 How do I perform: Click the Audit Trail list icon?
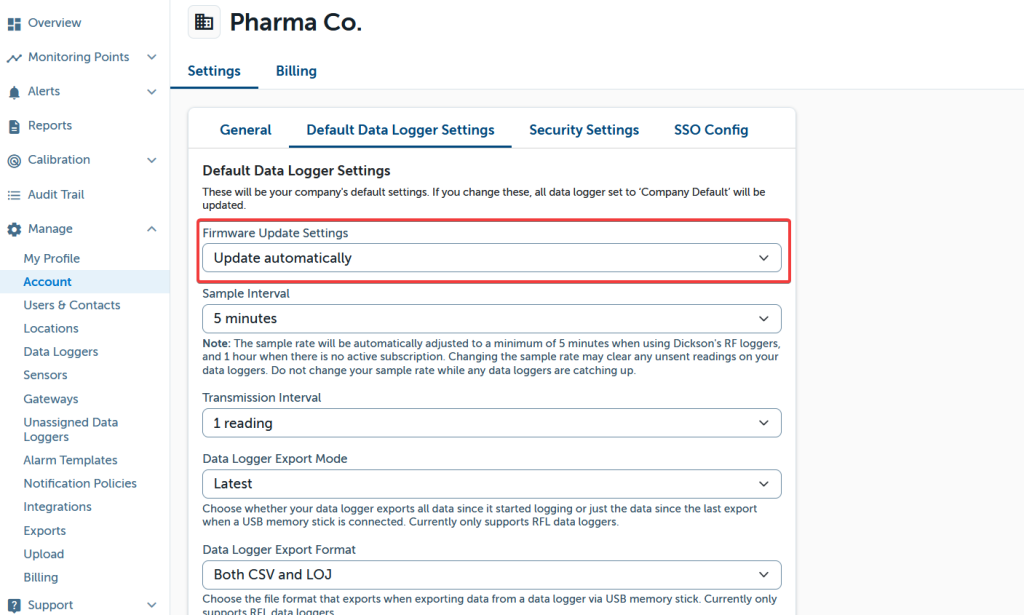14,195
